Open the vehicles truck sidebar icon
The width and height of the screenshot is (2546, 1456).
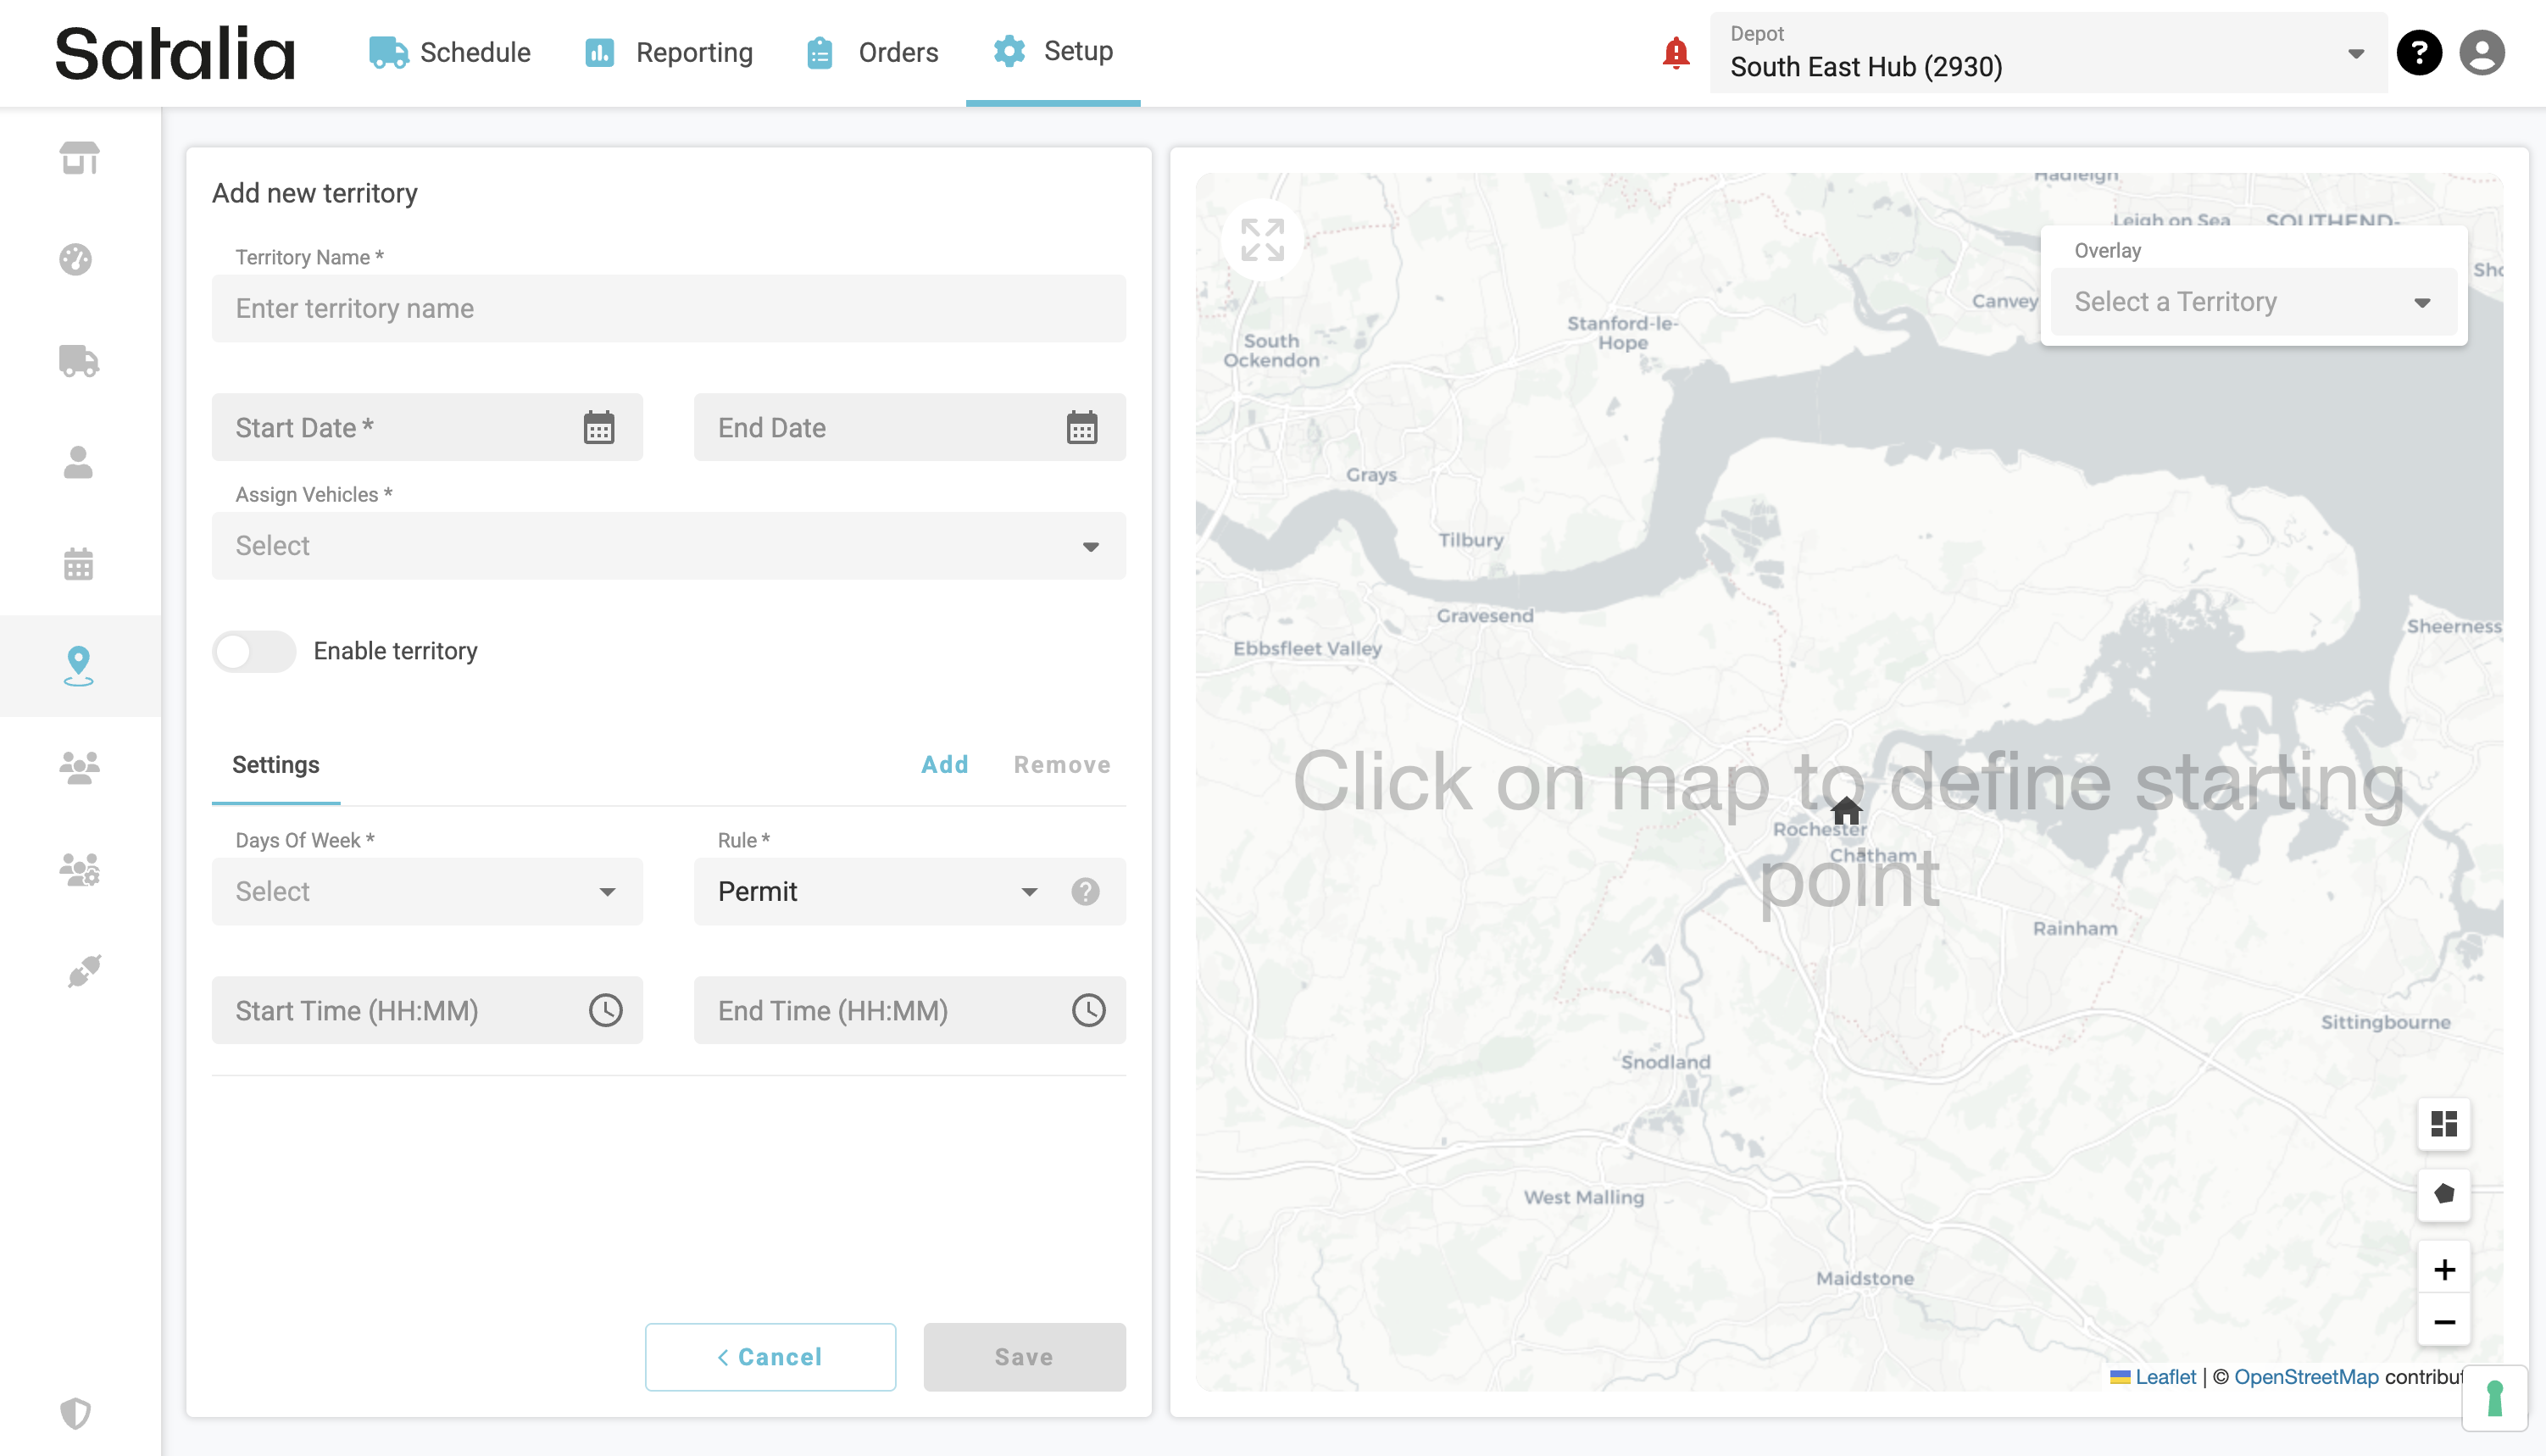click(78, 360)
